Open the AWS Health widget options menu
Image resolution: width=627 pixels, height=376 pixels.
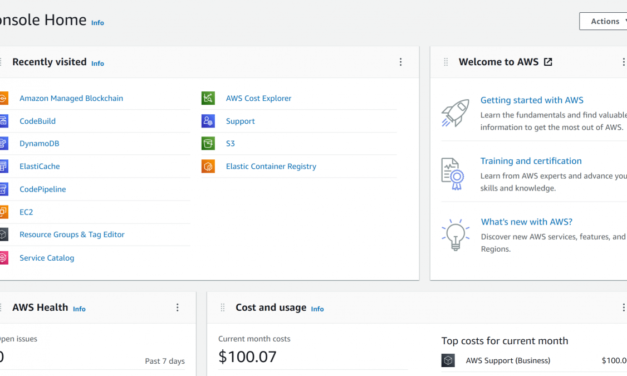[177, 307]
